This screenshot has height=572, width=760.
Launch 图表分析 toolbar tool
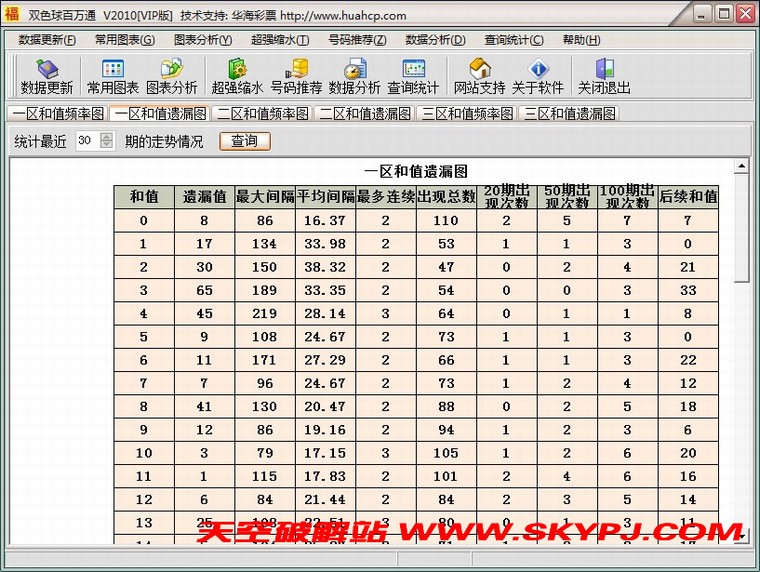click(172, 75)
